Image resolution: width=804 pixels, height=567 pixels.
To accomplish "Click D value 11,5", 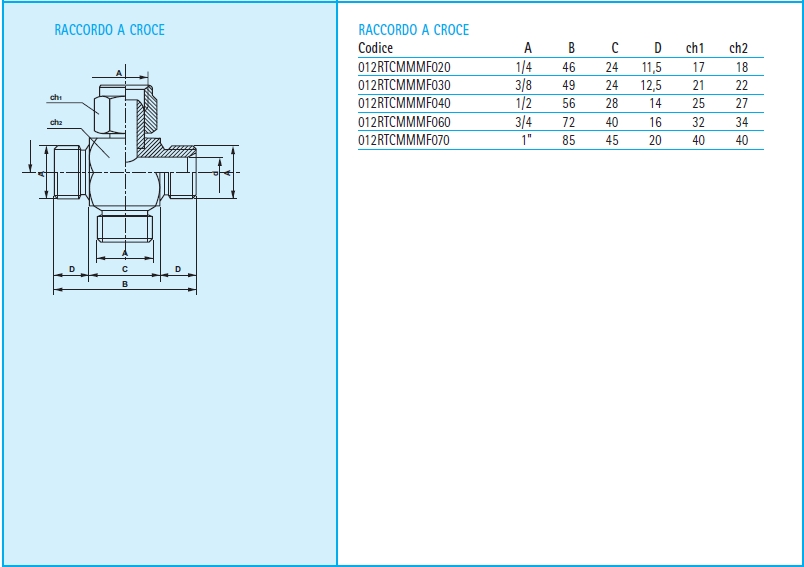I will 652,67.
